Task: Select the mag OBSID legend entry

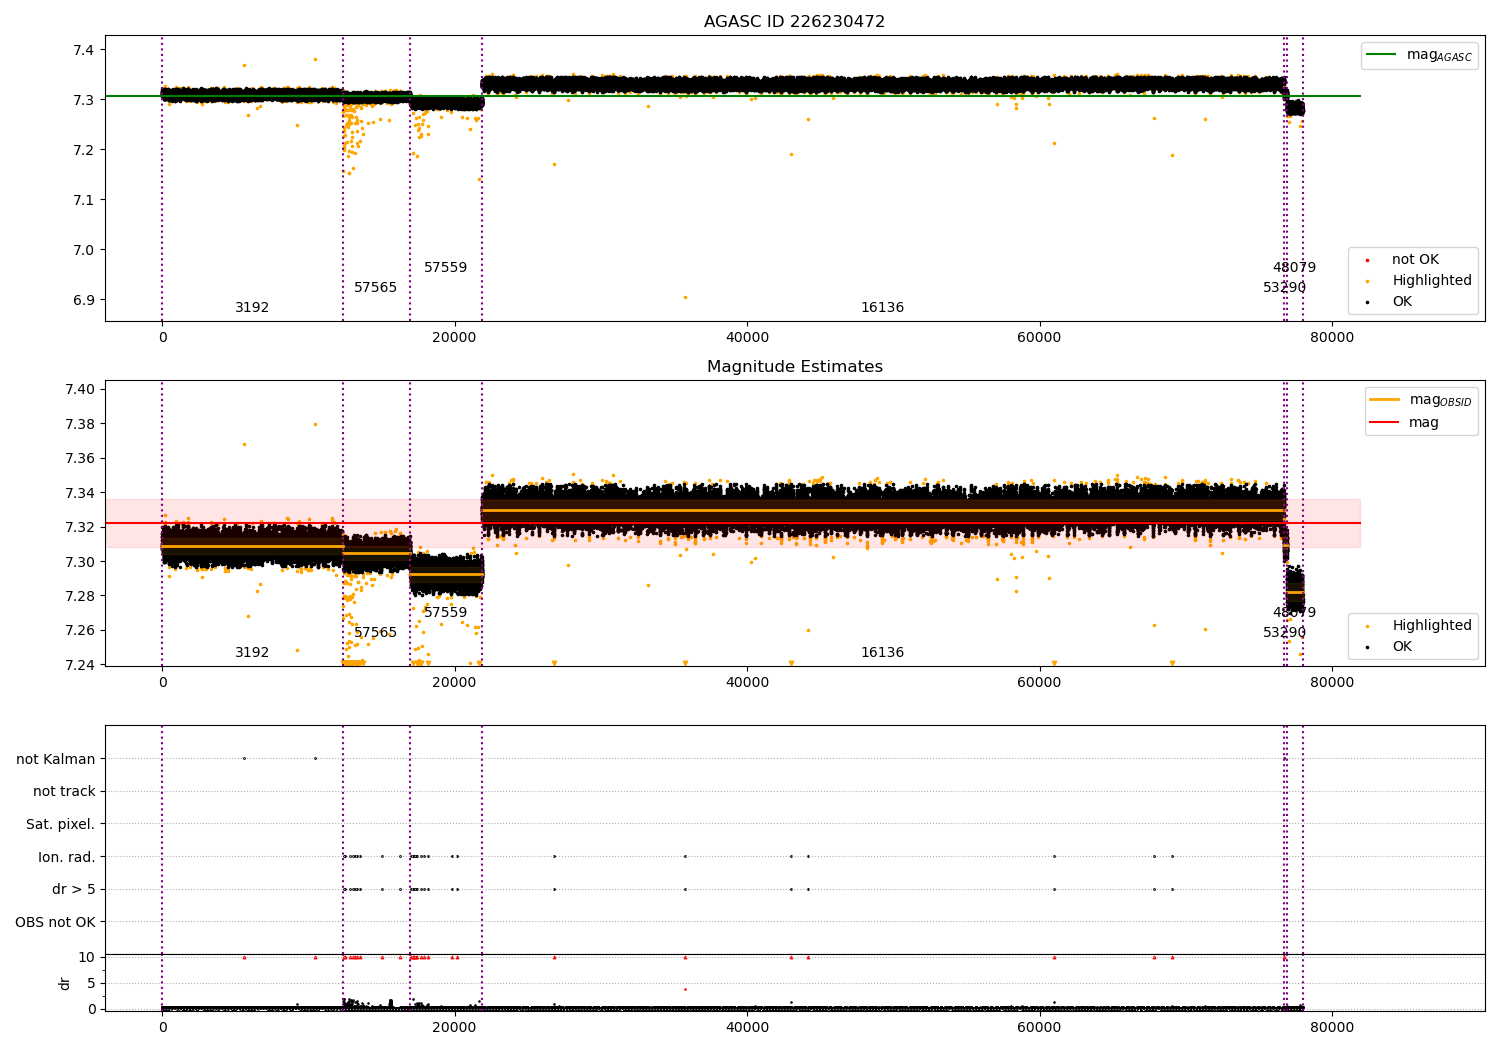Action: point(1421,400)
